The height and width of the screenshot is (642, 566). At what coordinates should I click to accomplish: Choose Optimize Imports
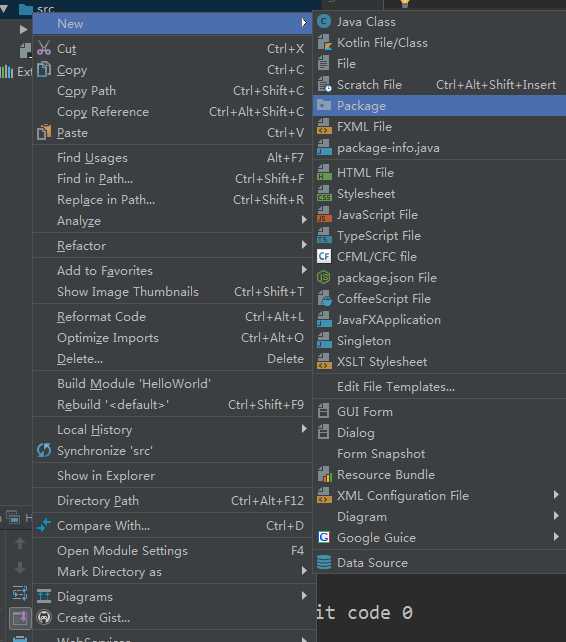coord(172,337)
